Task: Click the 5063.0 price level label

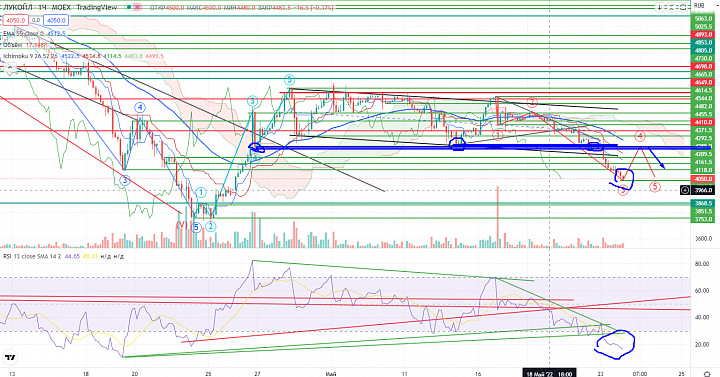Action: [703, 19]
